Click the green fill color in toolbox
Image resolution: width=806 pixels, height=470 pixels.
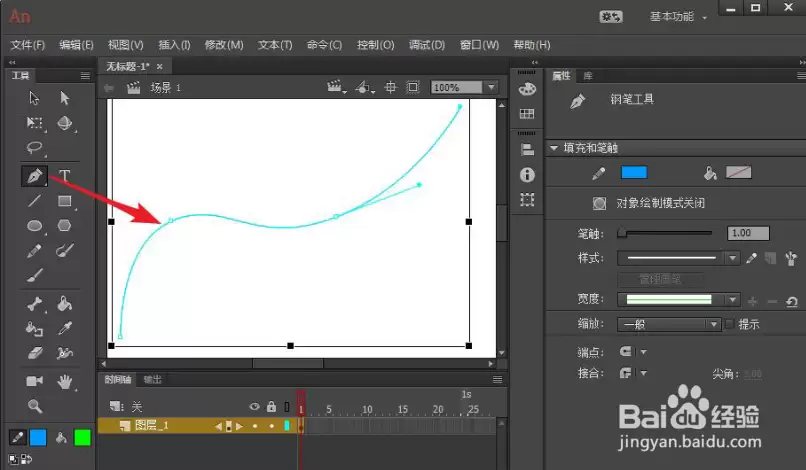[x=82, y=438]
